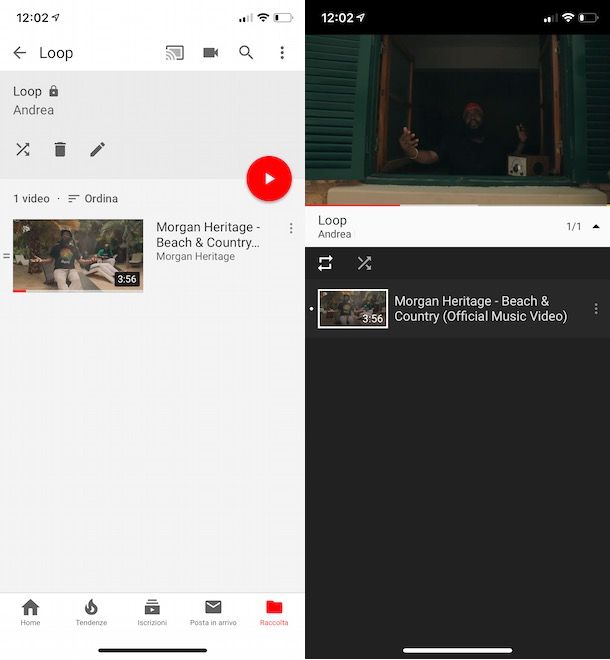Tap the Morgan Heritage channel name
This screenshot has height=660, width=610.
coord(195,256)
